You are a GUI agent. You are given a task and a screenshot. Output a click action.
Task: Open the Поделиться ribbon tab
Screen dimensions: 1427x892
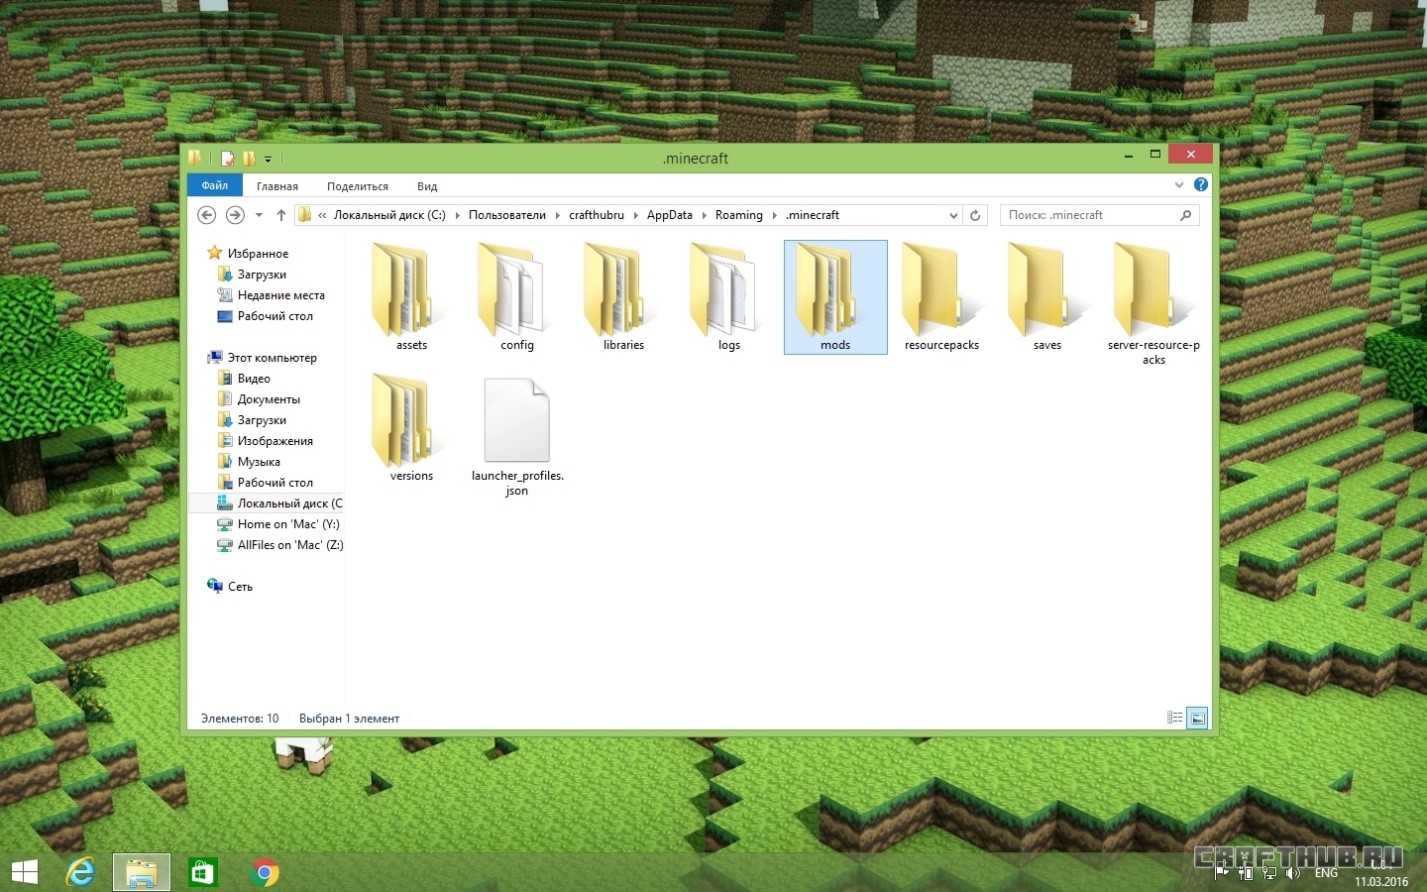(x=357, y=186)
